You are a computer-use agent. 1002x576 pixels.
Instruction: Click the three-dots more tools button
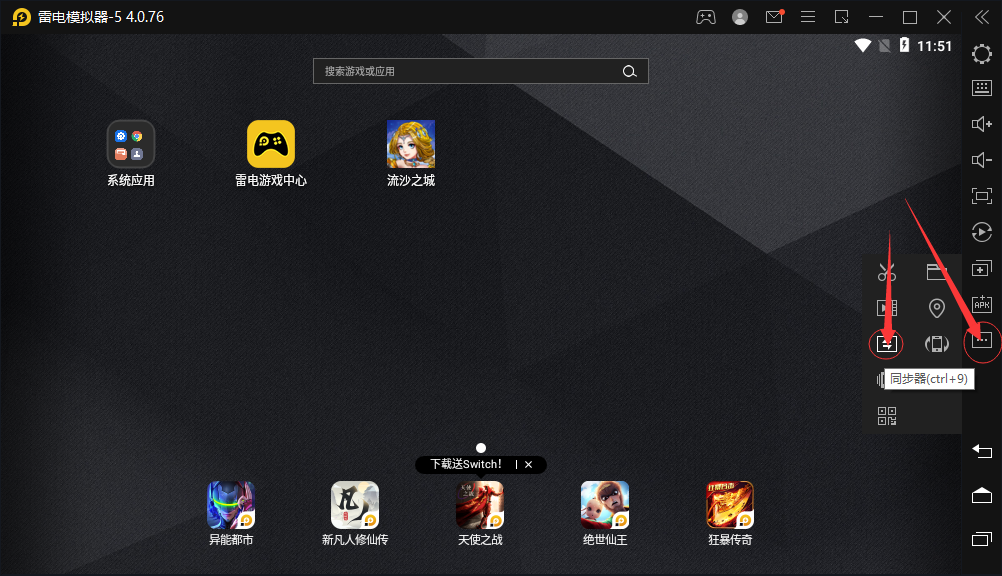(982, 340)
